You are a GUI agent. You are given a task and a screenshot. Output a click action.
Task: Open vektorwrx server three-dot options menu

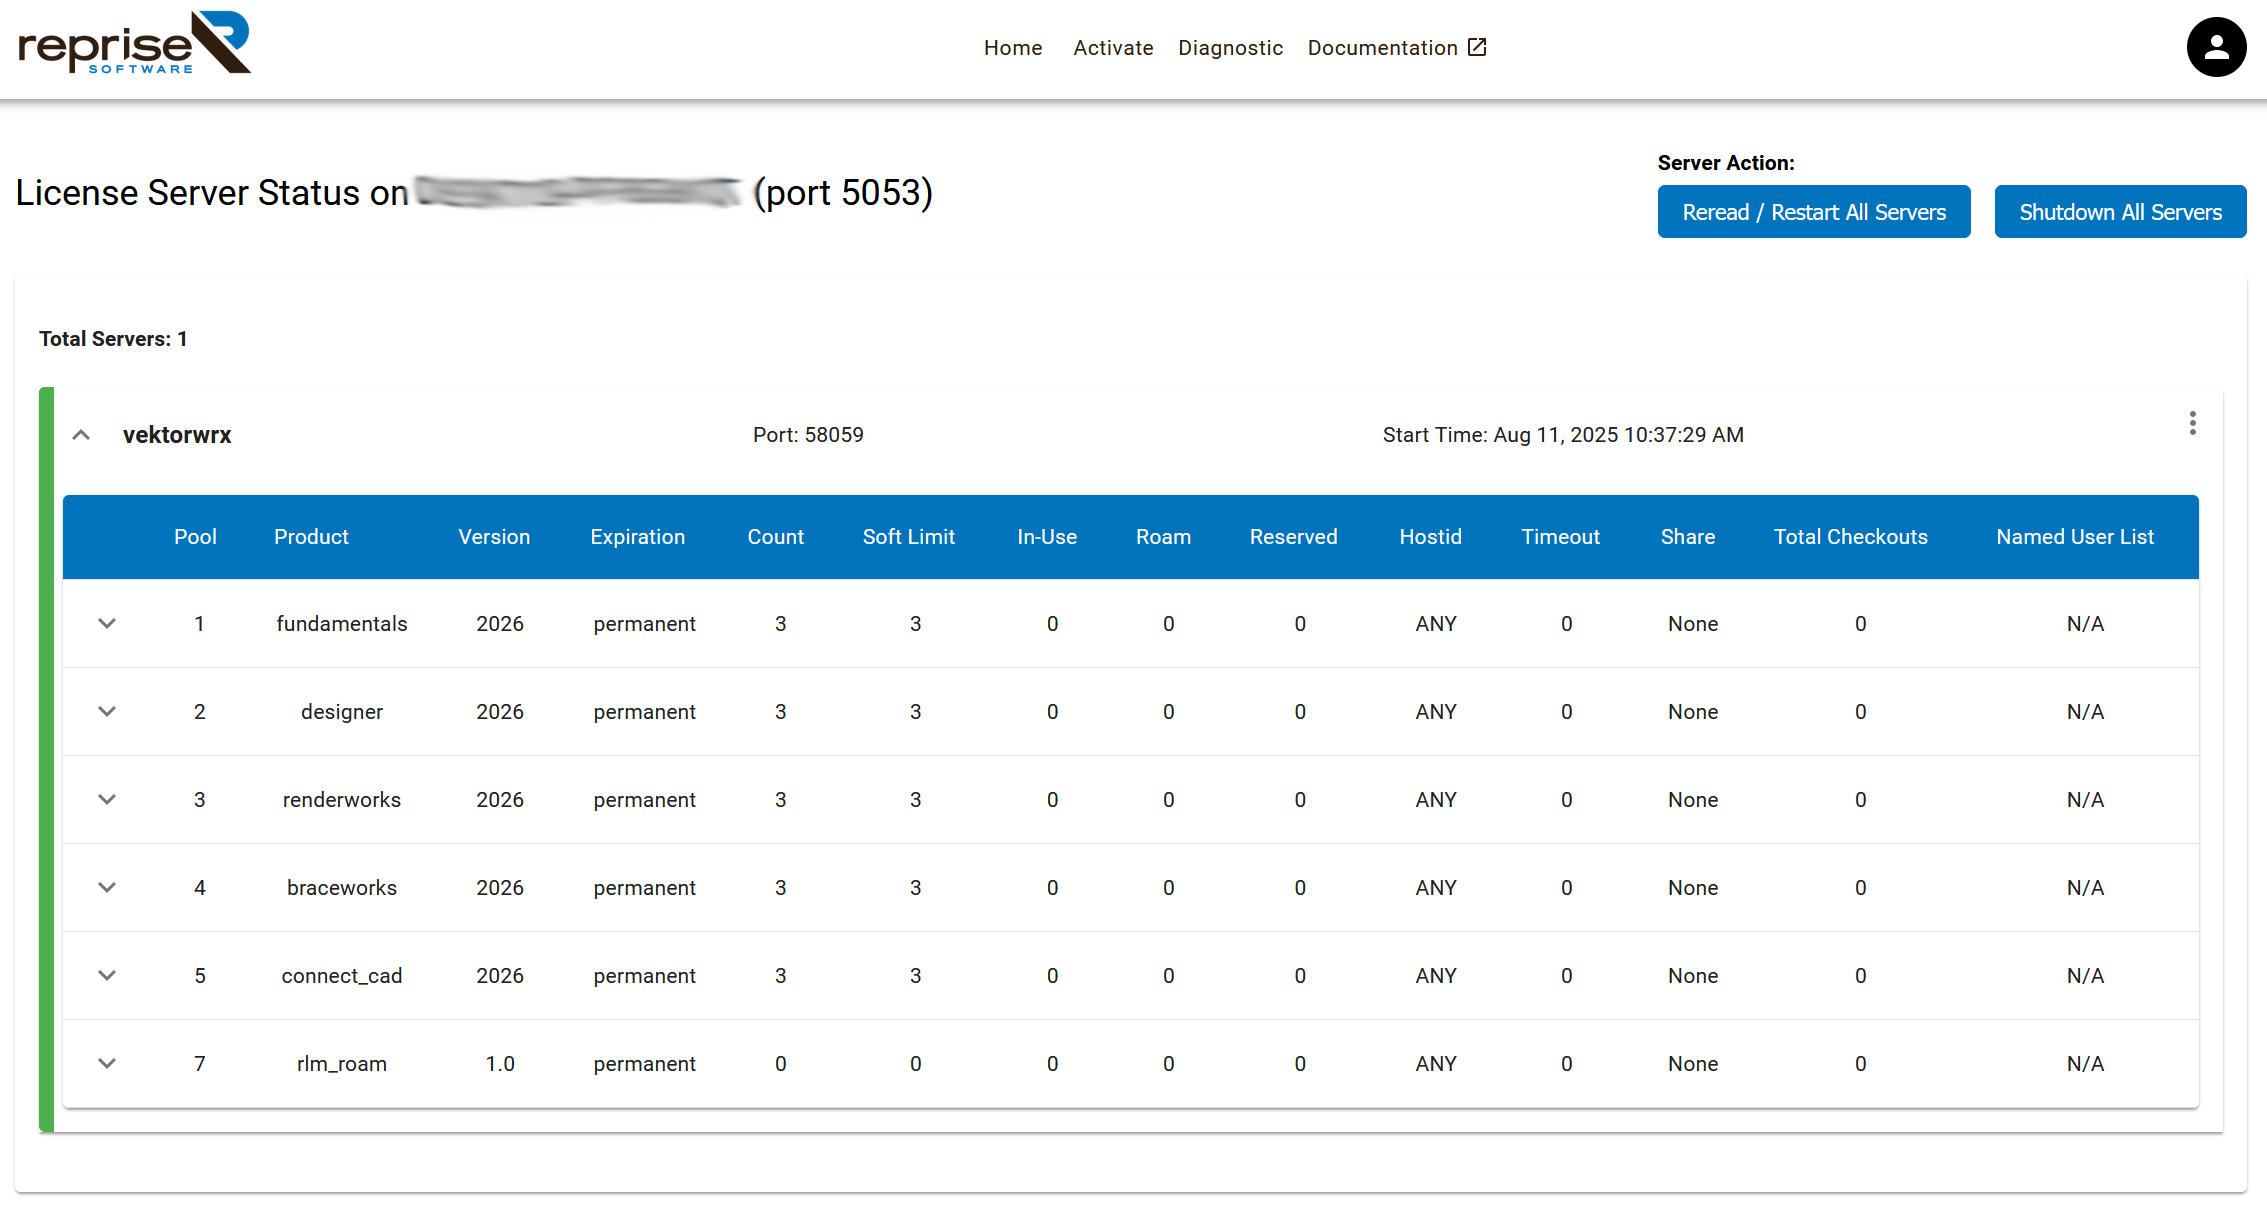pos(2192,424)
